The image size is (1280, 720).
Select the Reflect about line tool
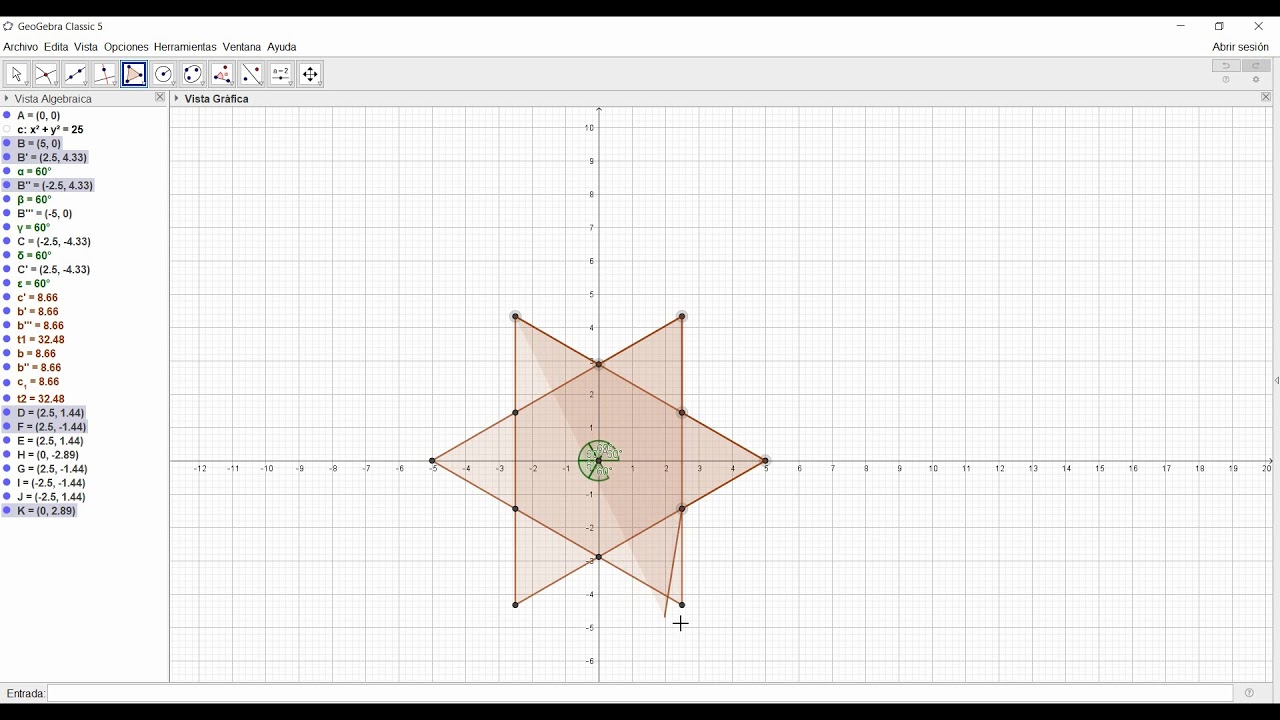pos(252,74)
